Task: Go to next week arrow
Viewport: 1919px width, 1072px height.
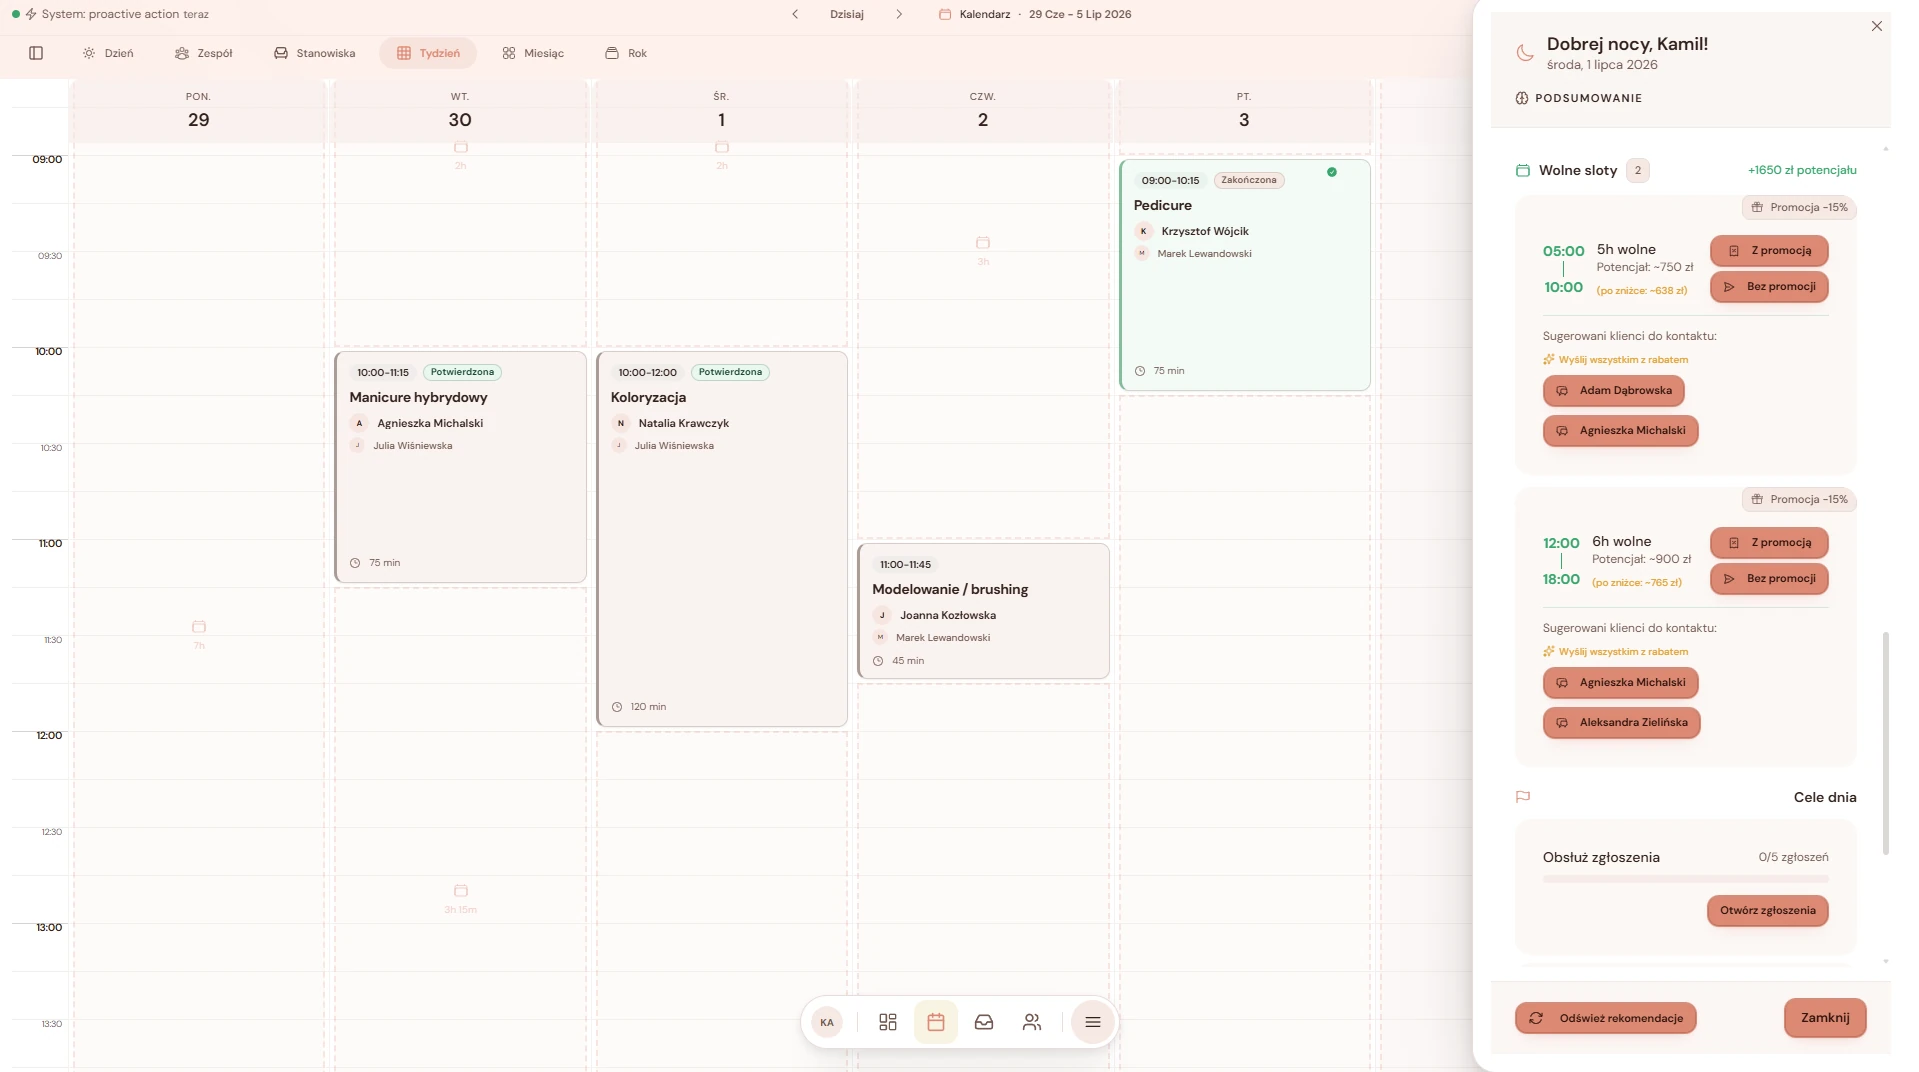Action: [x=899, y=14]
